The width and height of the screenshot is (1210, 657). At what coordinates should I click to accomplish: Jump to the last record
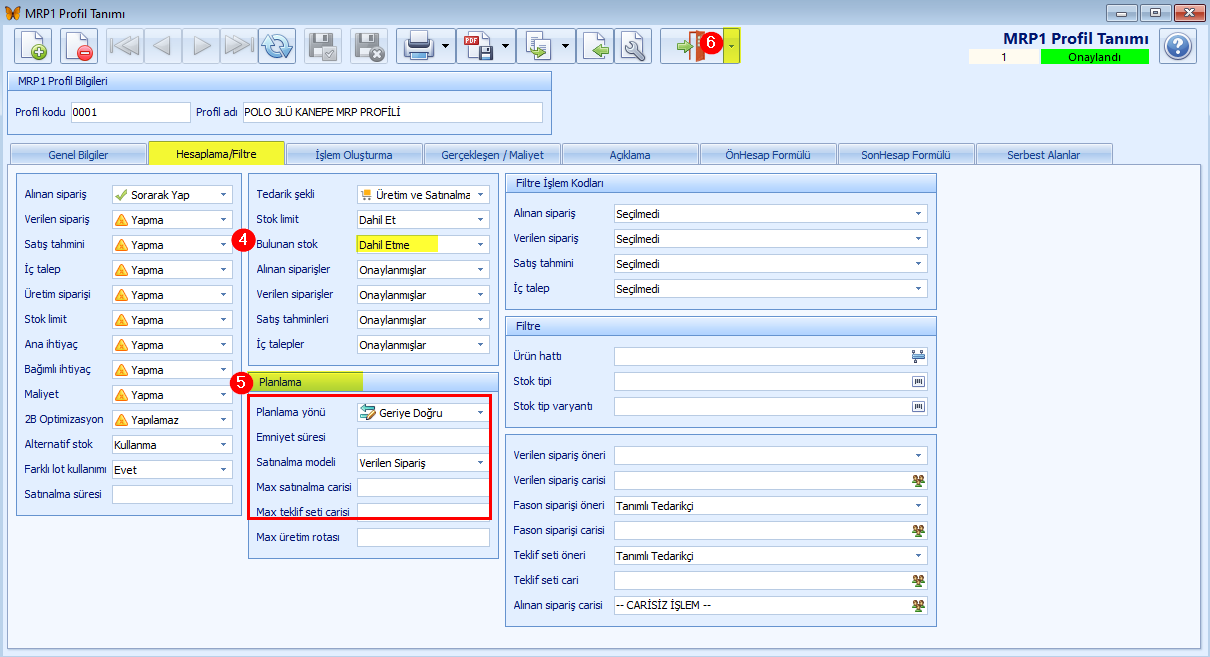239,46
